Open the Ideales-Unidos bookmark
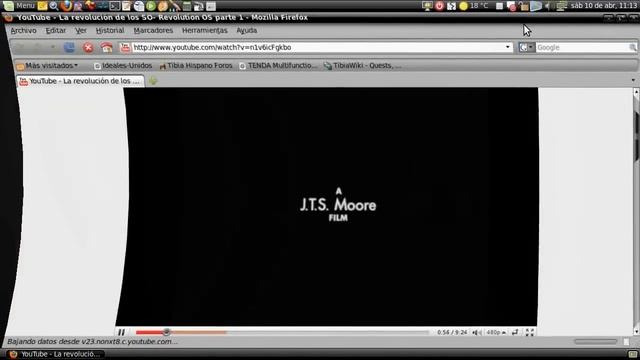 point(123,66)
